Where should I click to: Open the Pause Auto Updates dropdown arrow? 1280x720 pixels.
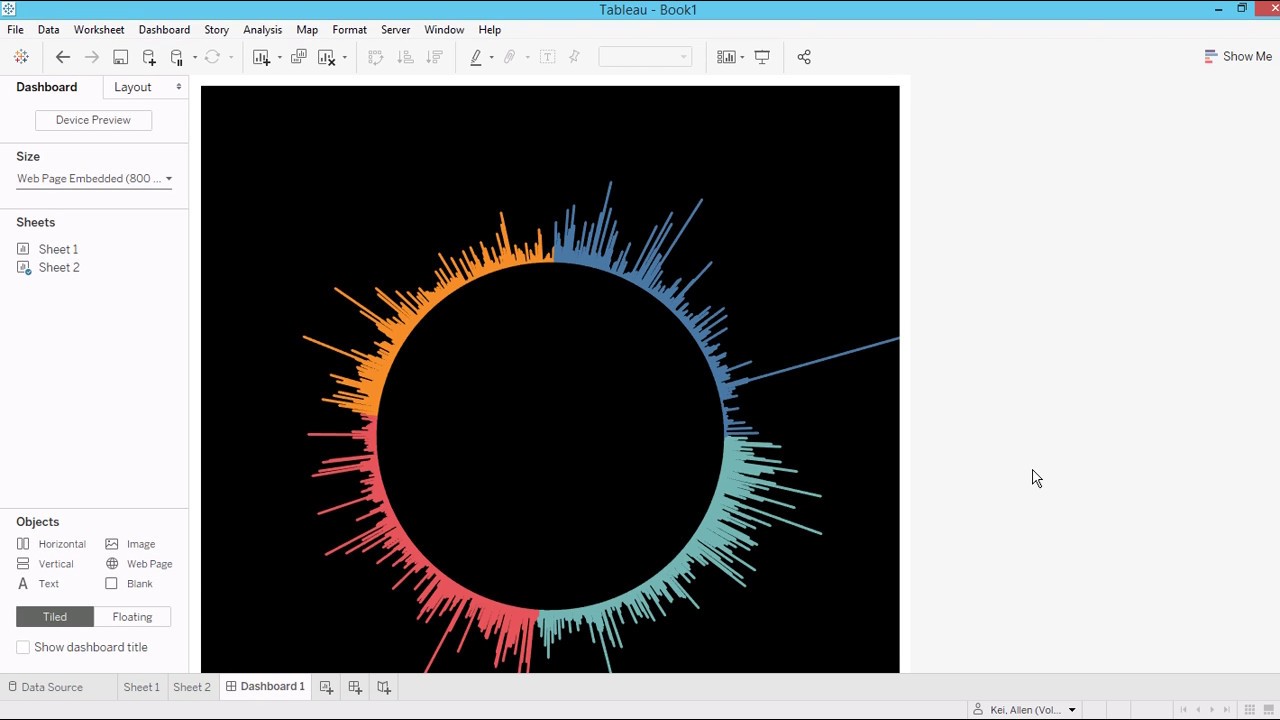[194, 57]
